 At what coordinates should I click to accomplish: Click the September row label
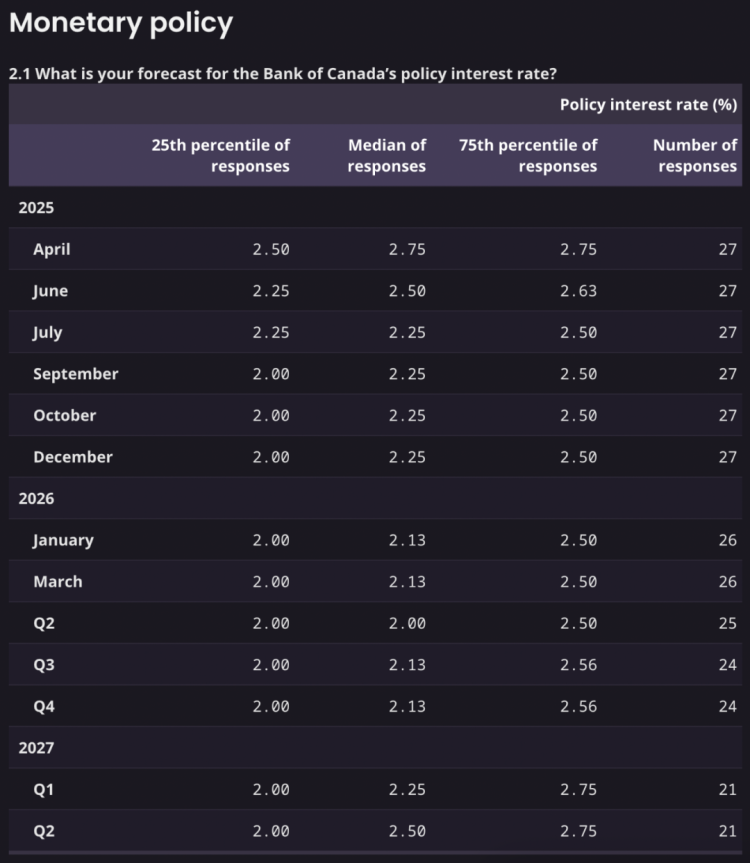point(76,374)
